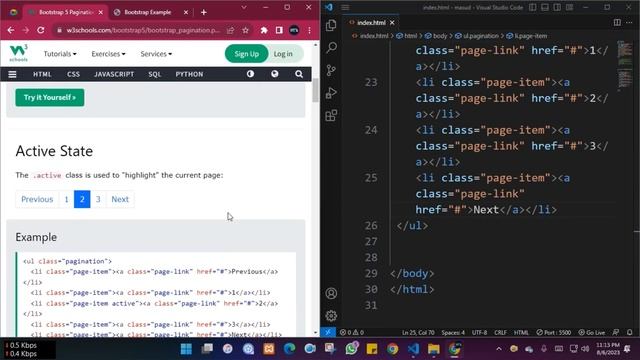This screenshot has height=360, width=640.
Task: Click the feedback icon in status bar
Action: [x=616, y=332]
